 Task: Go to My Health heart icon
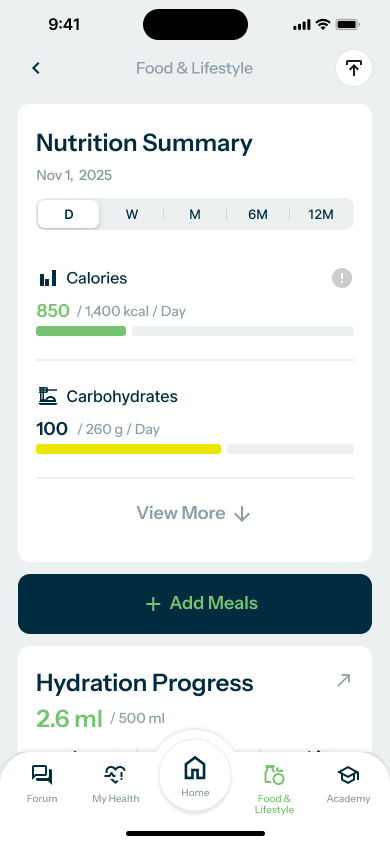click(115, 775)
